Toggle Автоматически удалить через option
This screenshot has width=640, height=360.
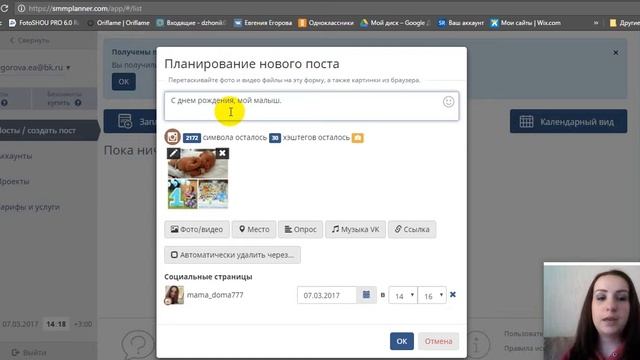pyautogui.click(x=232, y=255)
